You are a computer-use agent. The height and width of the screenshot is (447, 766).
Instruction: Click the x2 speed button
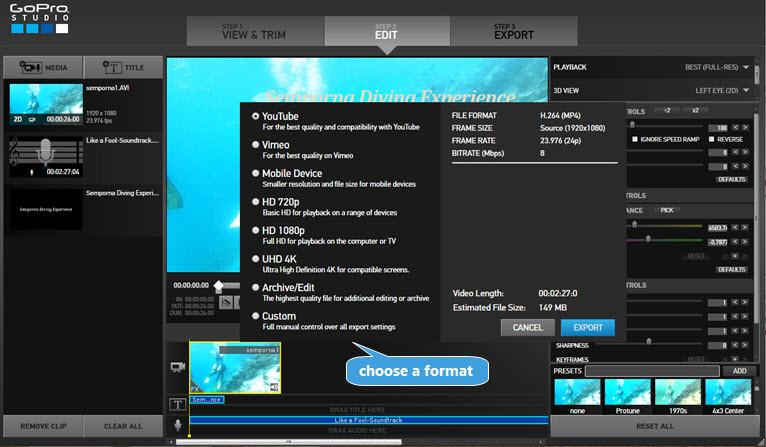pyautogui.click(x=695, y=110)
